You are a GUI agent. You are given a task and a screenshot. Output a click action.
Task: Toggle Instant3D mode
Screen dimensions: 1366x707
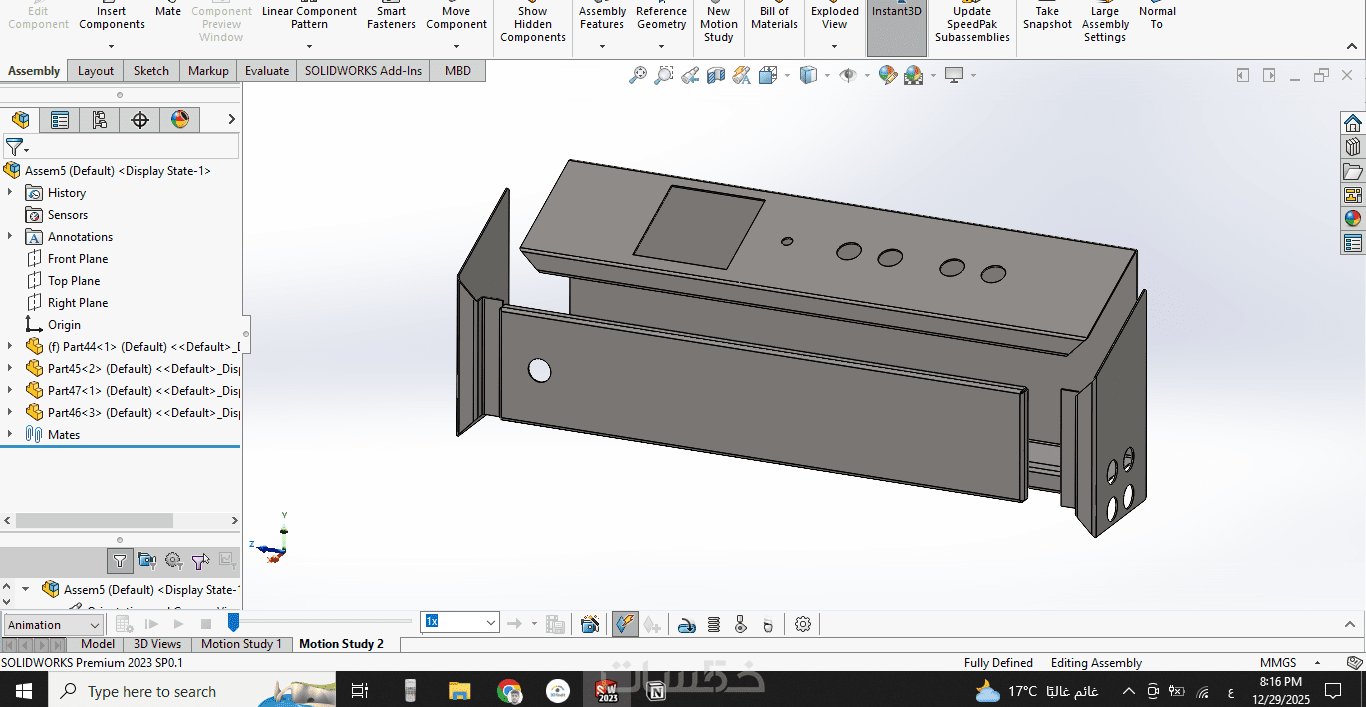coord(897,28)
